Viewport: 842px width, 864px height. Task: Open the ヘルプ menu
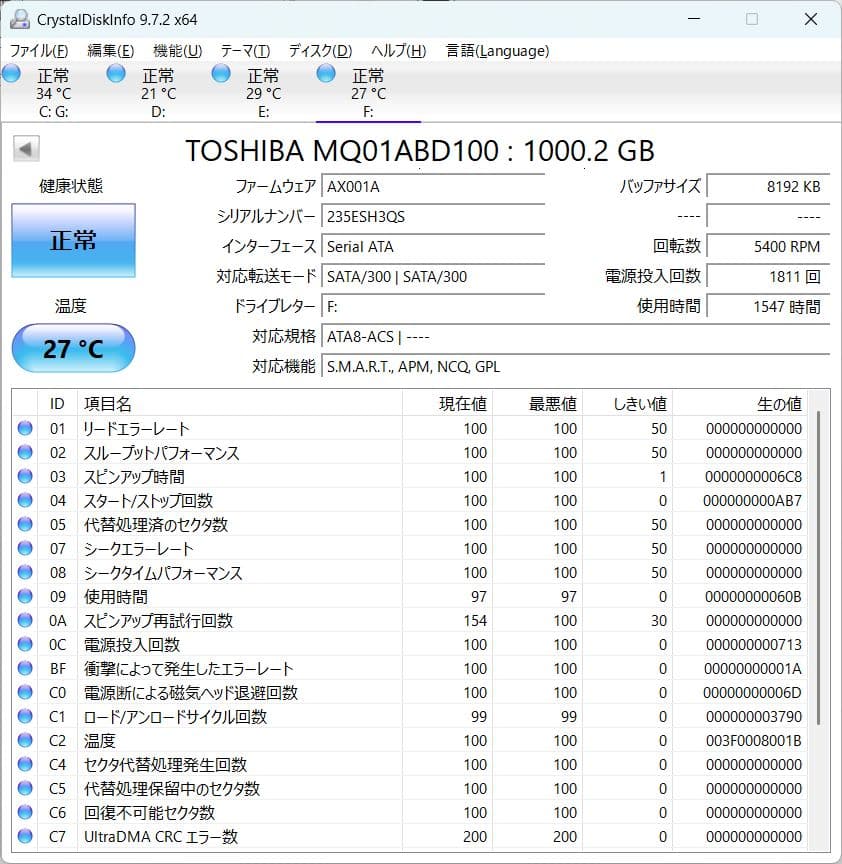tap(398, 50)
